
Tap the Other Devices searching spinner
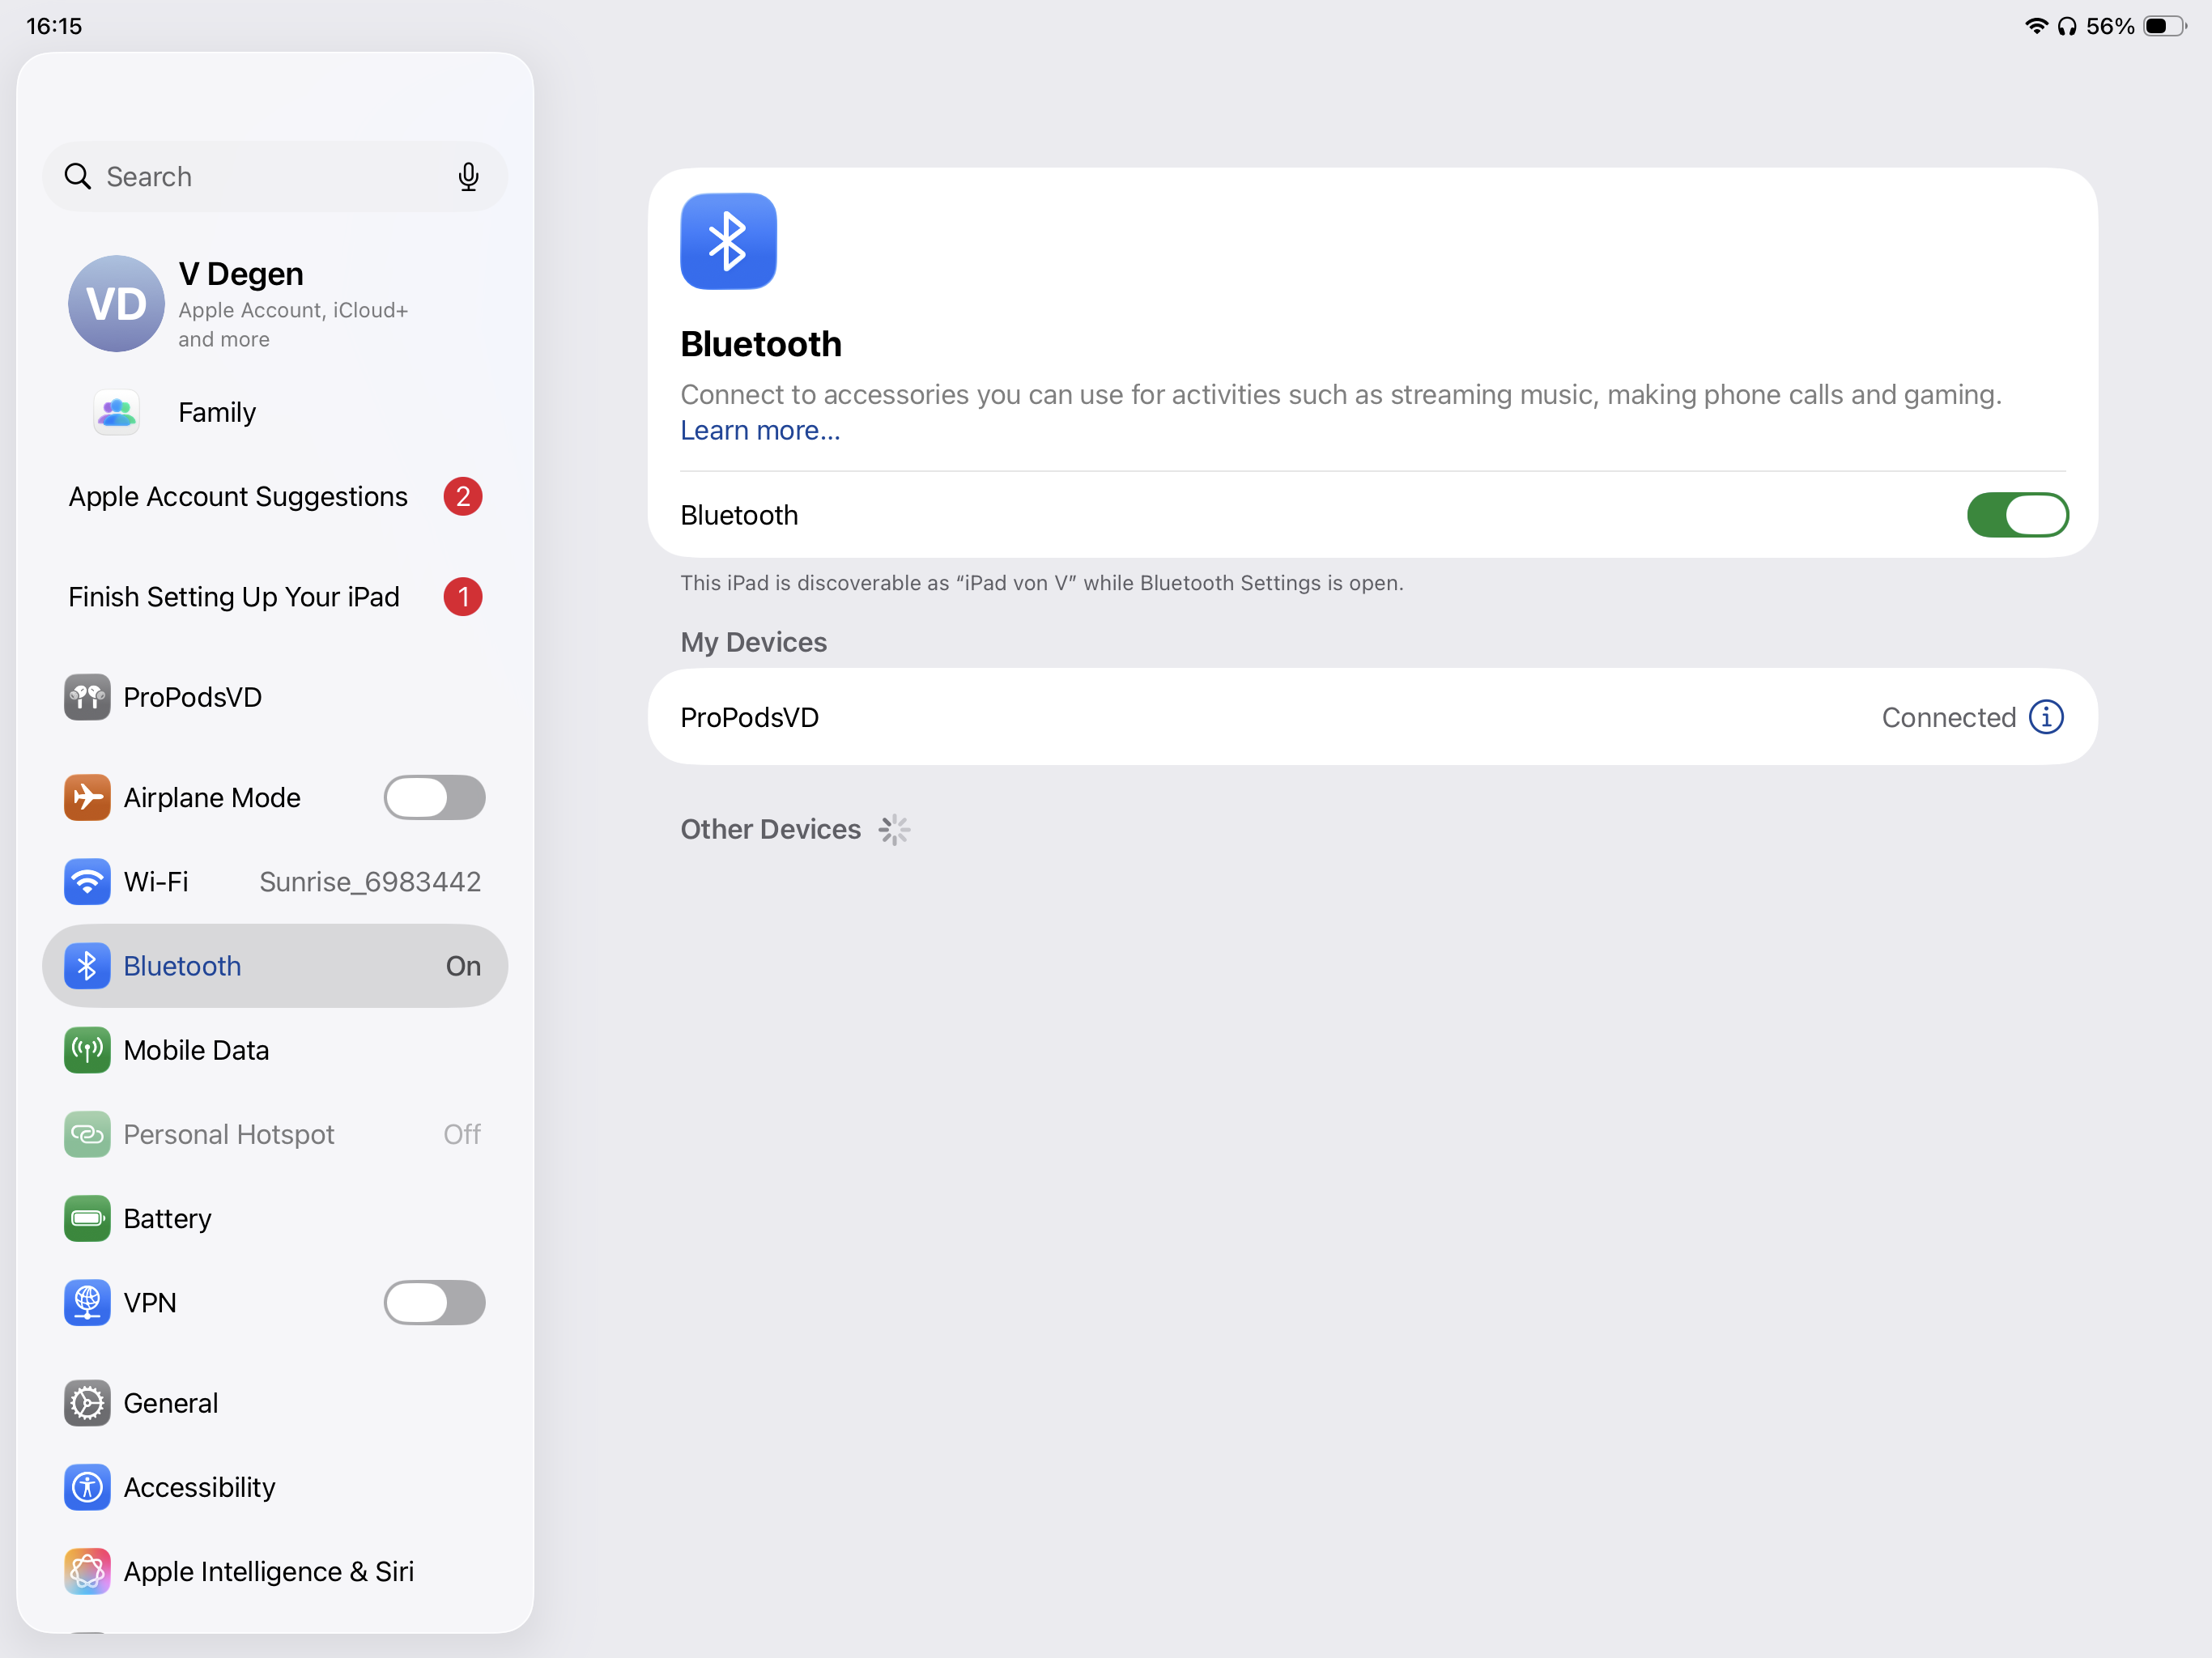(x=894, y=829)
